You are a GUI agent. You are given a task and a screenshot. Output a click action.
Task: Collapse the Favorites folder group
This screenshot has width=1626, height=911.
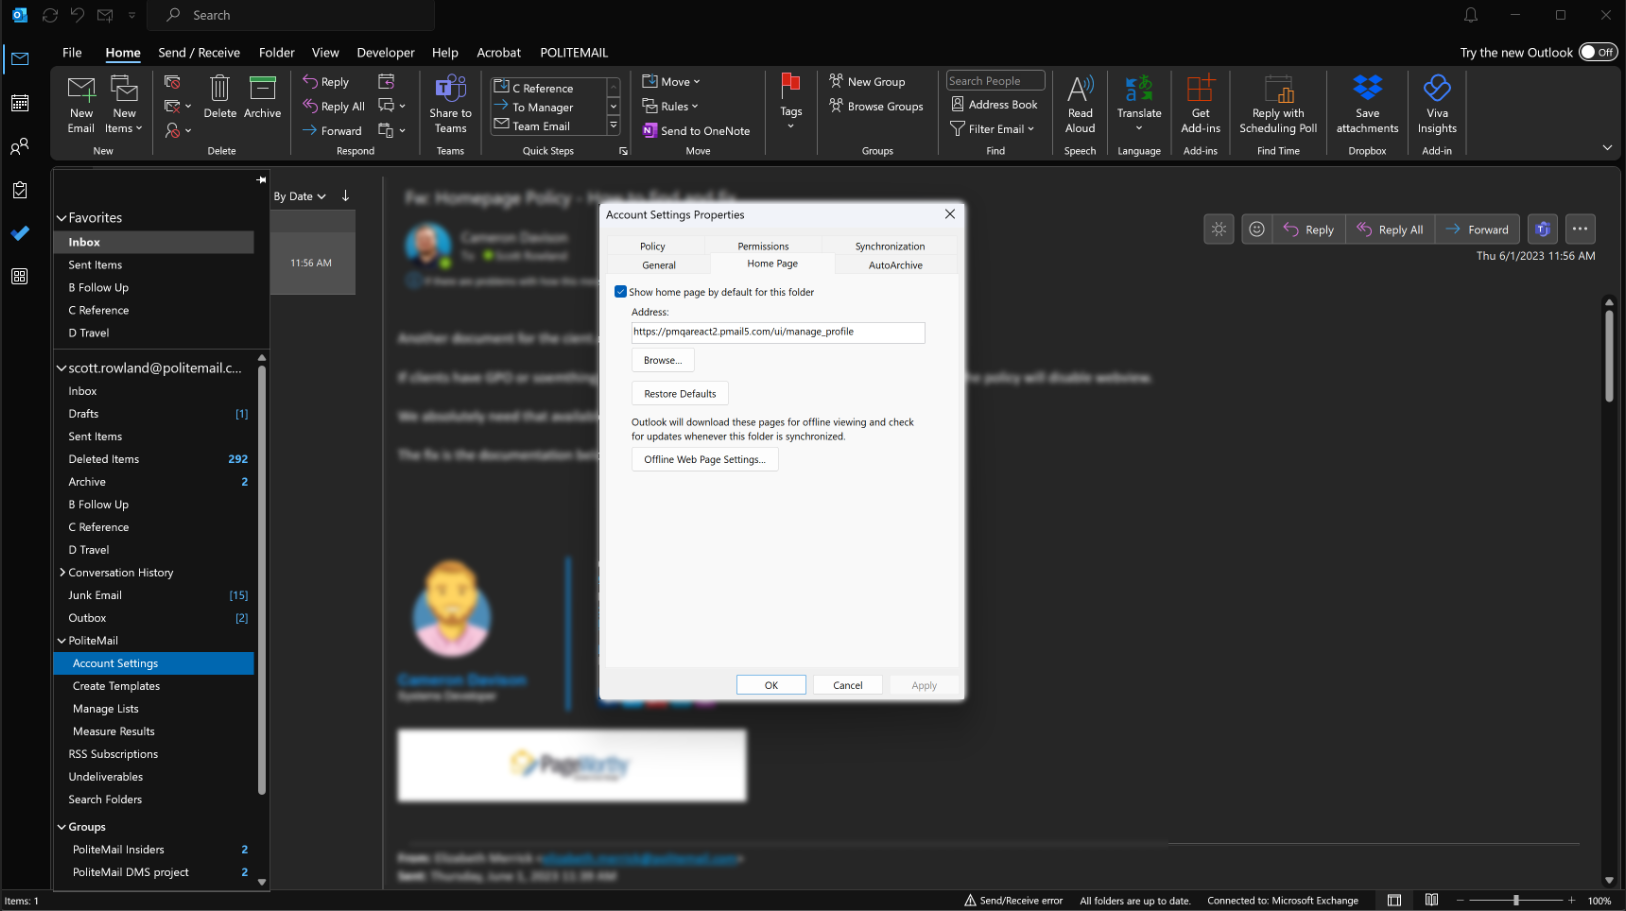(62, 217)
